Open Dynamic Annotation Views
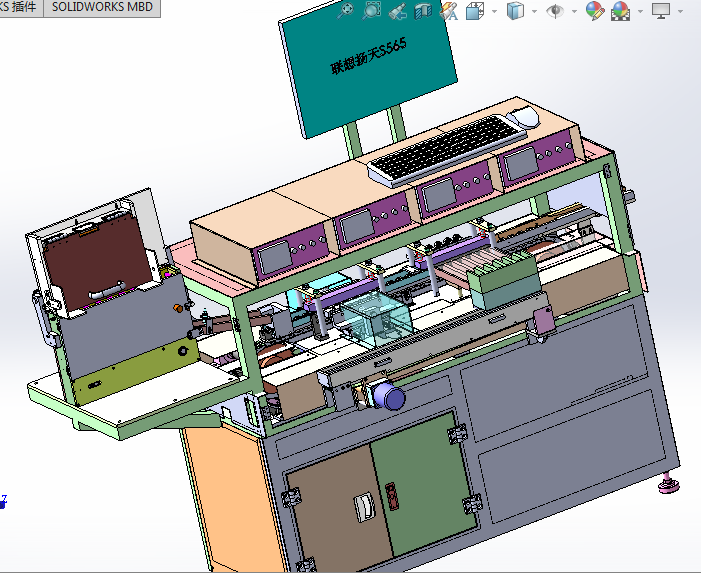 (x=449, y=11)
